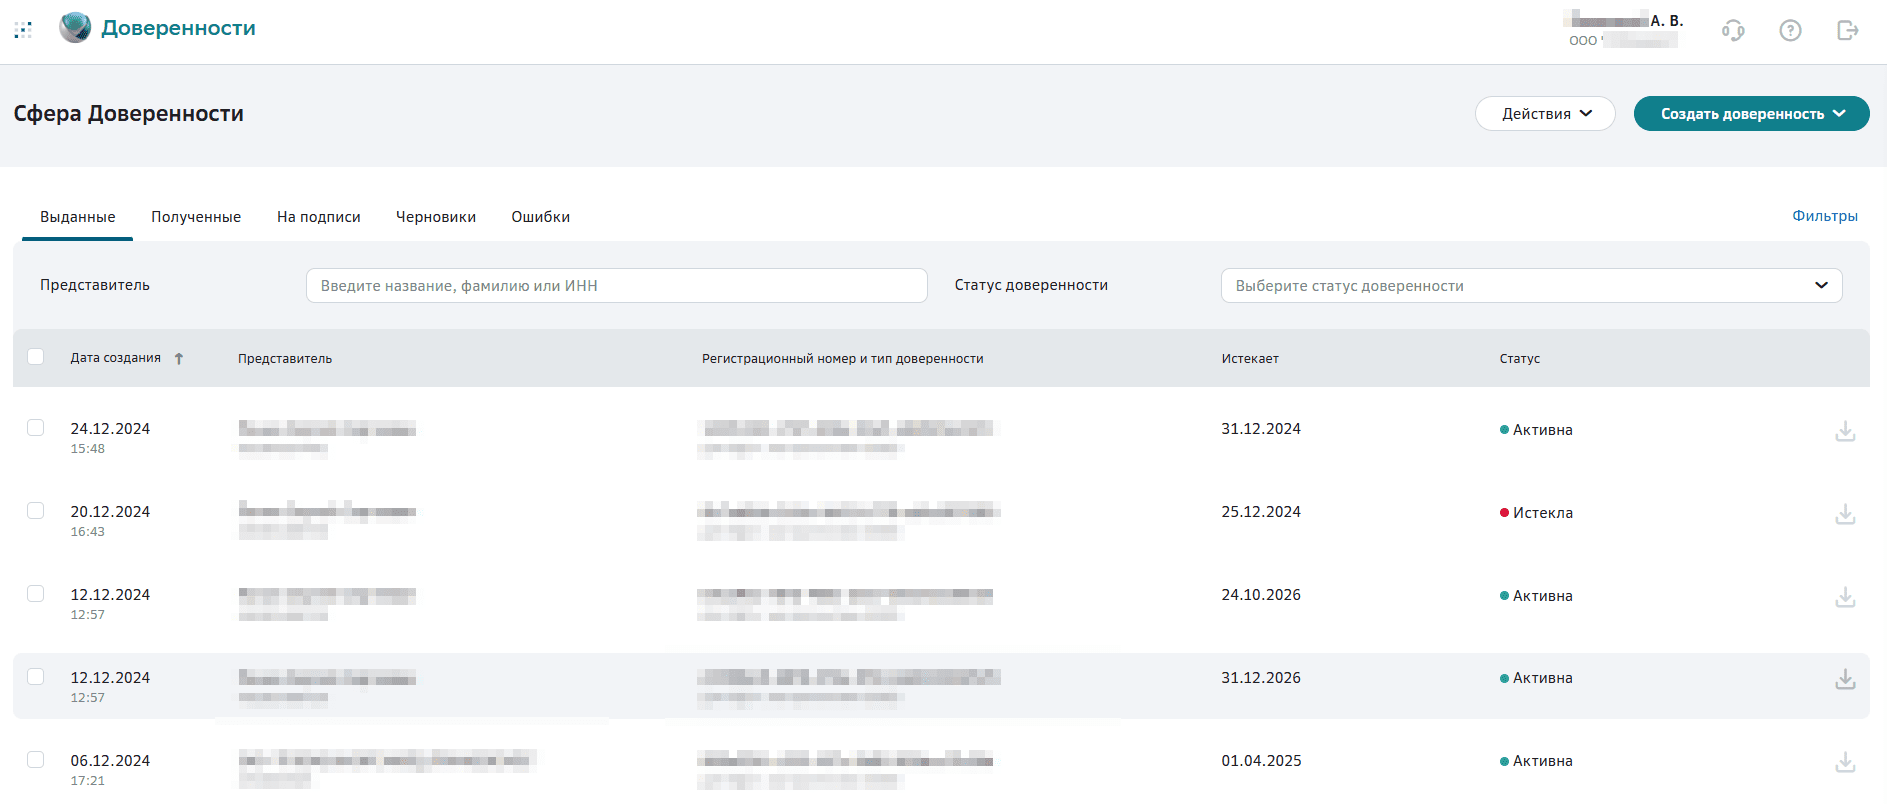The height and width of the screenshot is (804, 1887).
Task: Go to the Ошибки tab
Action: 541,217
